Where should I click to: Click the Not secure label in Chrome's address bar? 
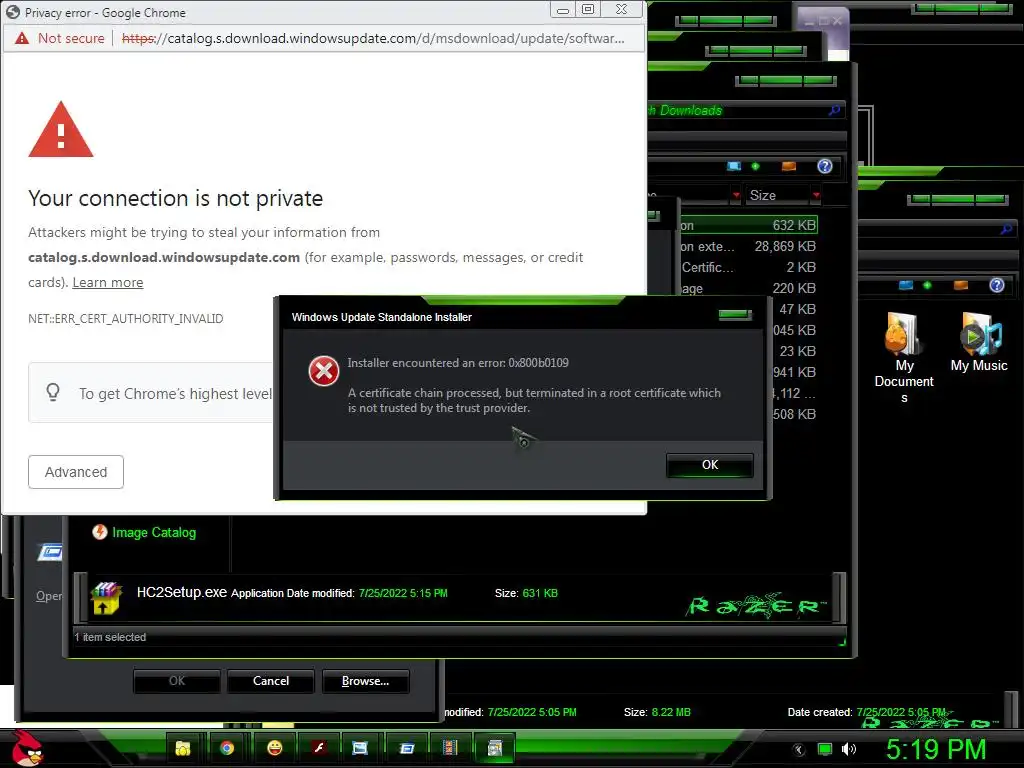pyautogui.click(x=71, y=39)
